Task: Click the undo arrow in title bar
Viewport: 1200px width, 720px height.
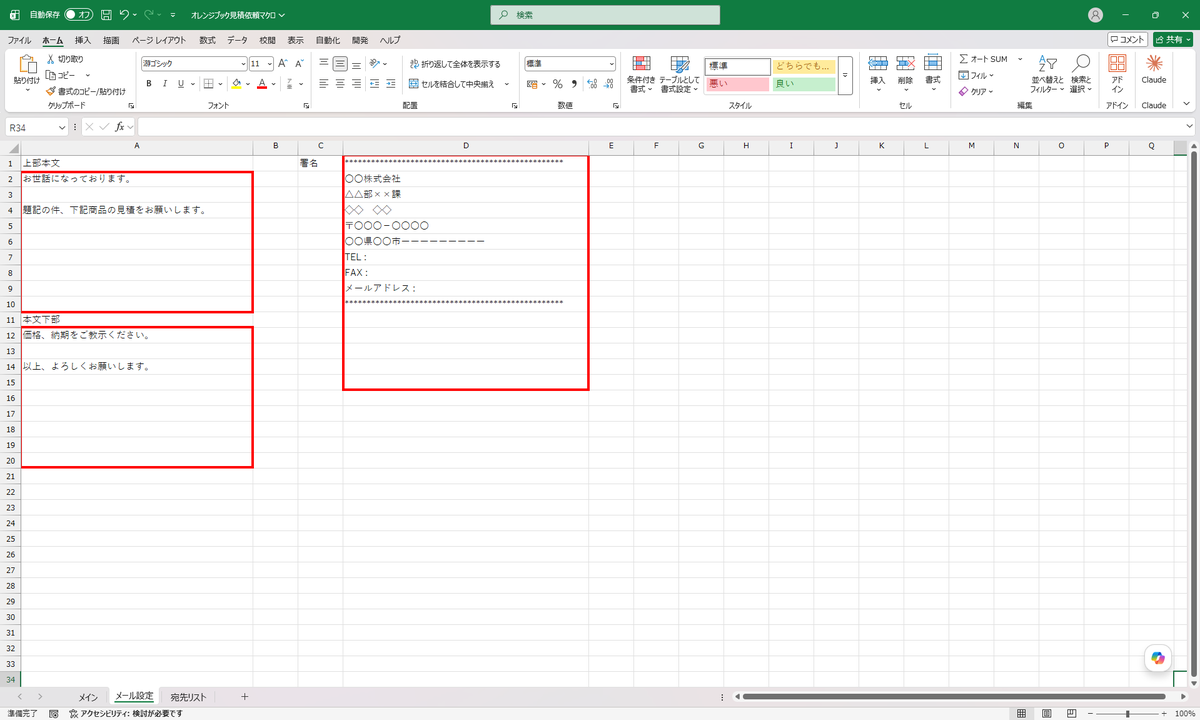Action: (x=124, y=15)
